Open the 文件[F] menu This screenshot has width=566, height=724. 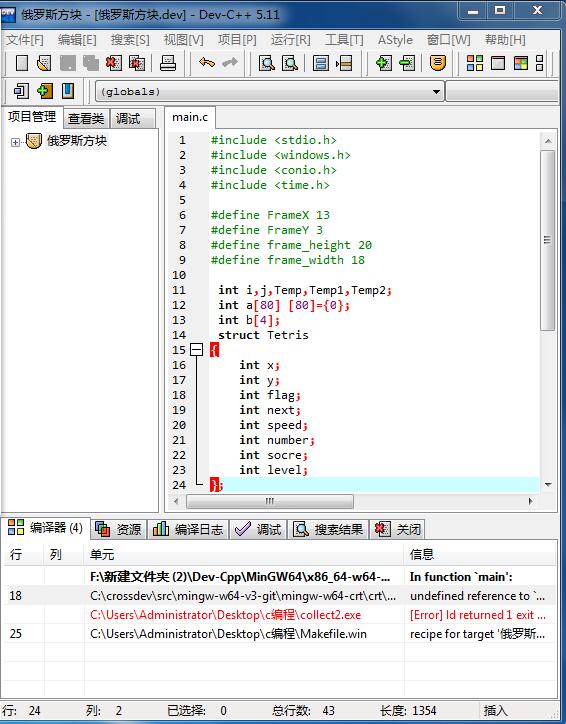(x=25, y=40)
